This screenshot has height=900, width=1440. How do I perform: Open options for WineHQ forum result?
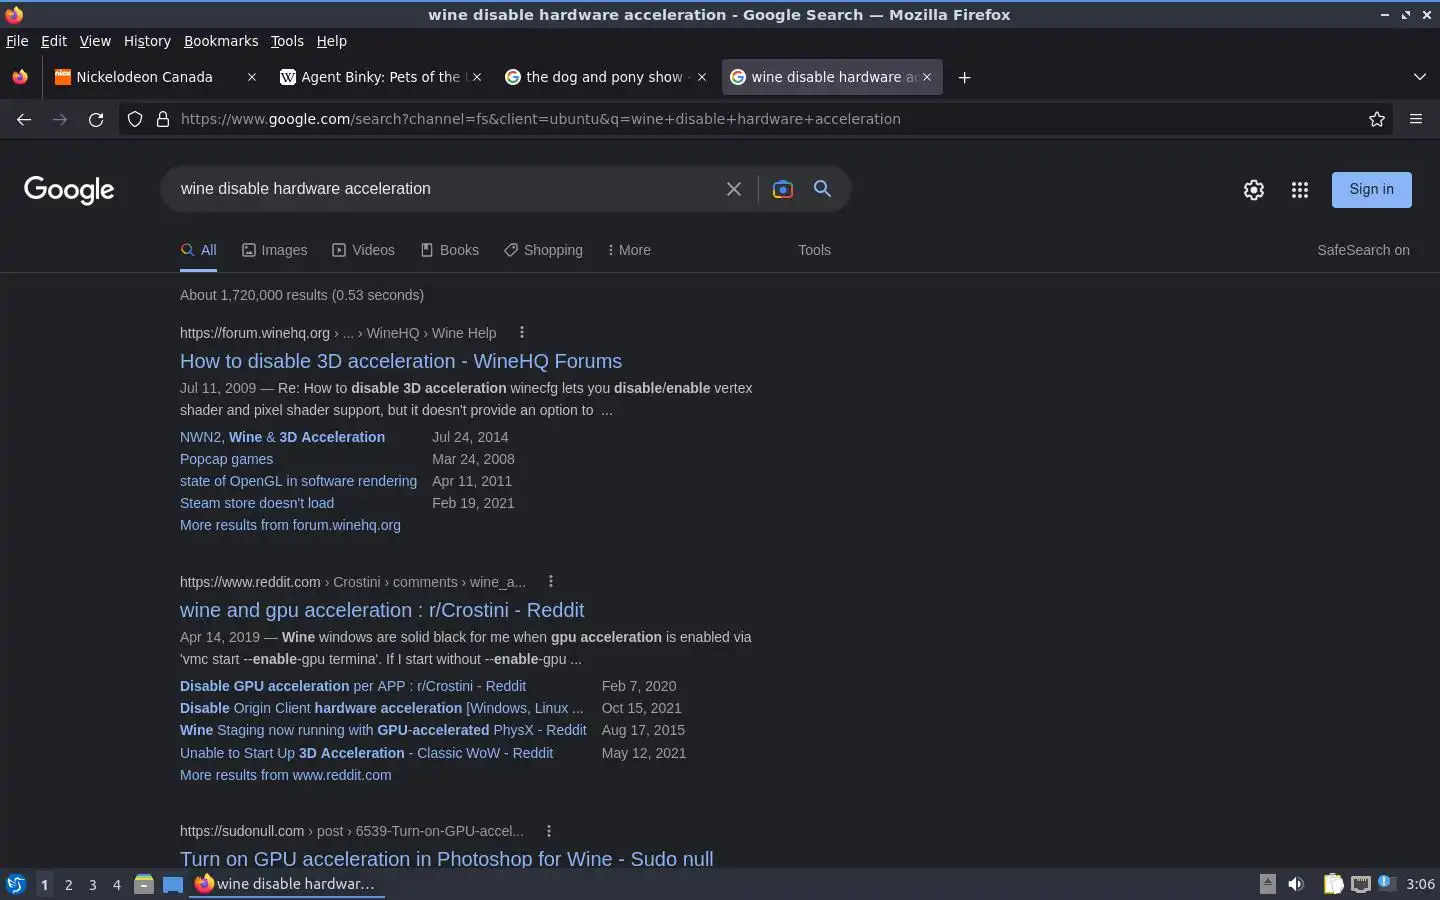pos(521,333)
